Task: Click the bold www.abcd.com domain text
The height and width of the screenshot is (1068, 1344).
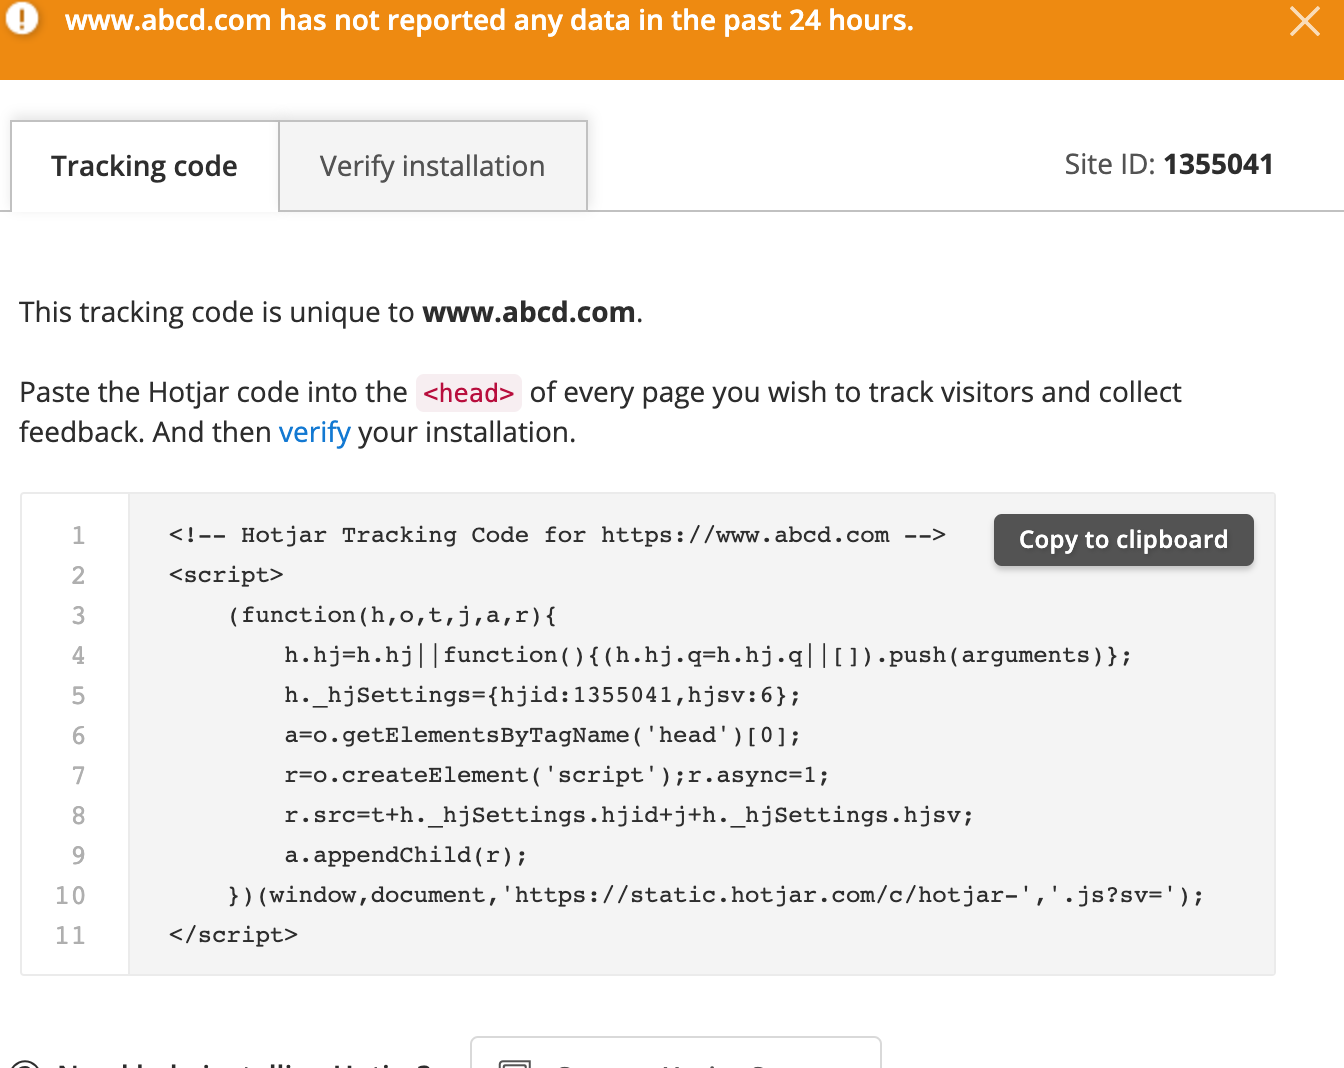Action: (x=528, y=312)
